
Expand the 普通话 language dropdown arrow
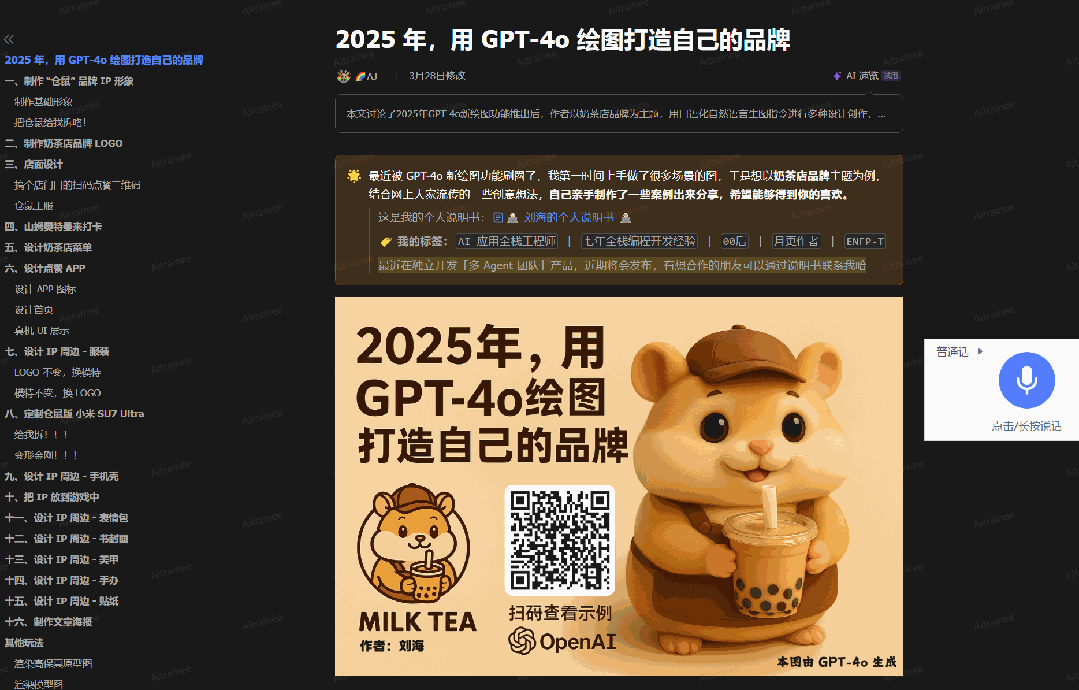tap(980, 352)
